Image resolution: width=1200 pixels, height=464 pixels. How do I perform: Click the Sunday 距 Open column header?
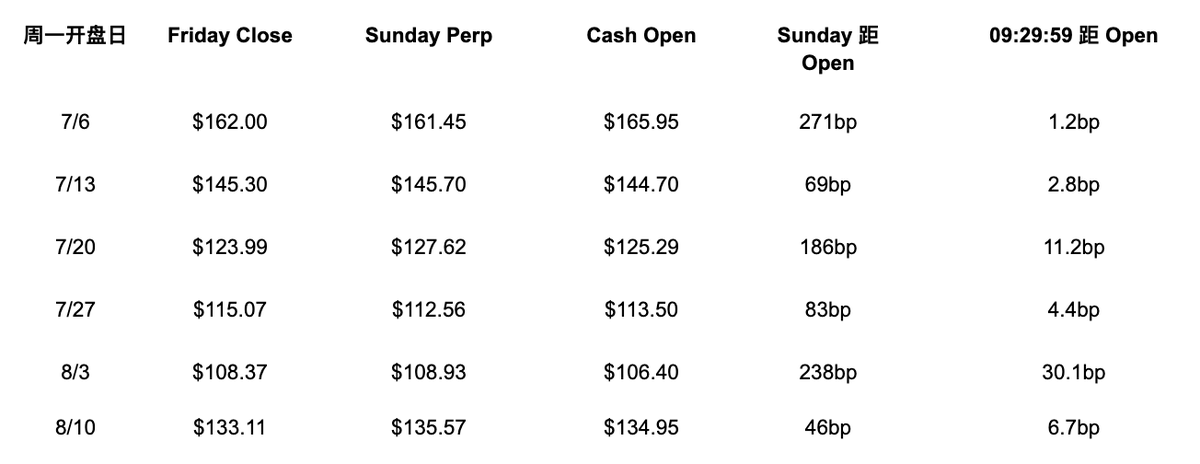coord(828,49)
